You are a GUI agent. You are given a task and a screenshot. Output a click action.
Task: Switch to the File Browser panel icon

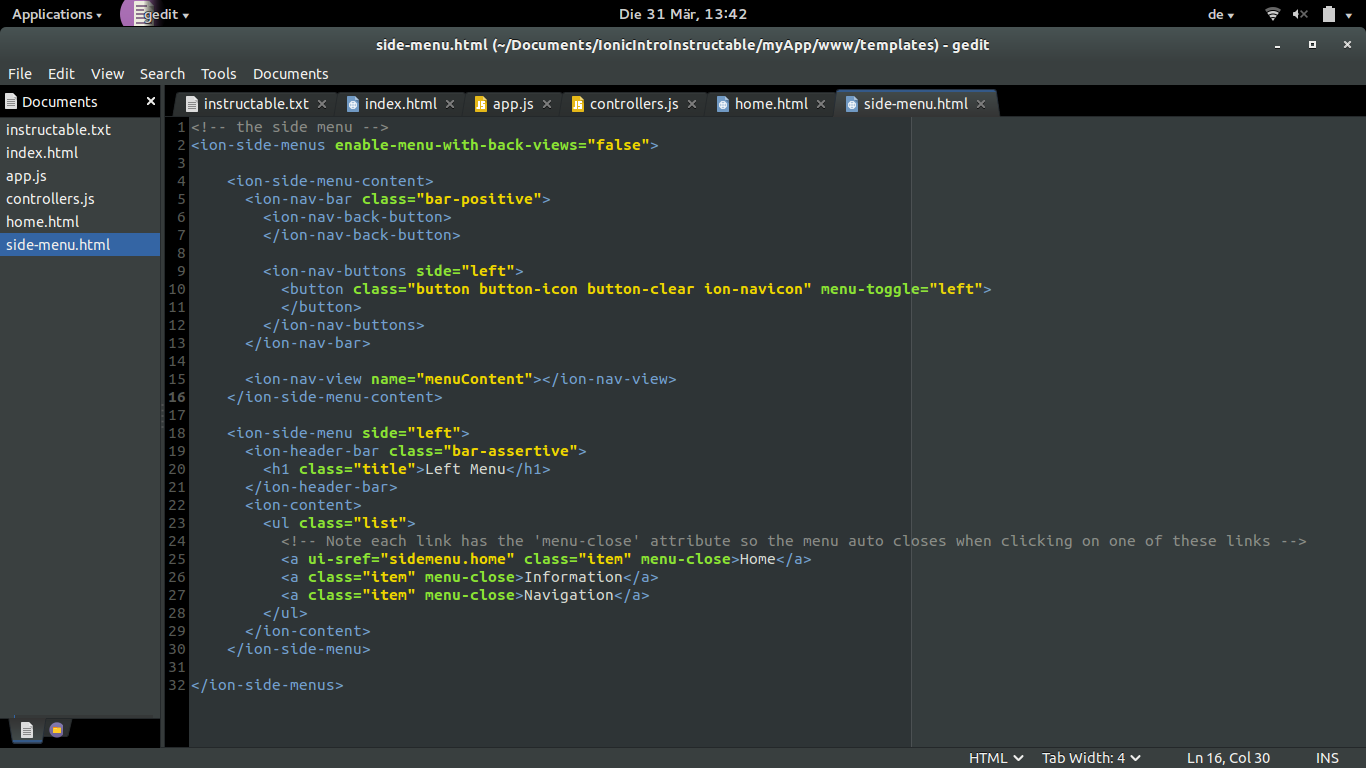click(56, 730)
